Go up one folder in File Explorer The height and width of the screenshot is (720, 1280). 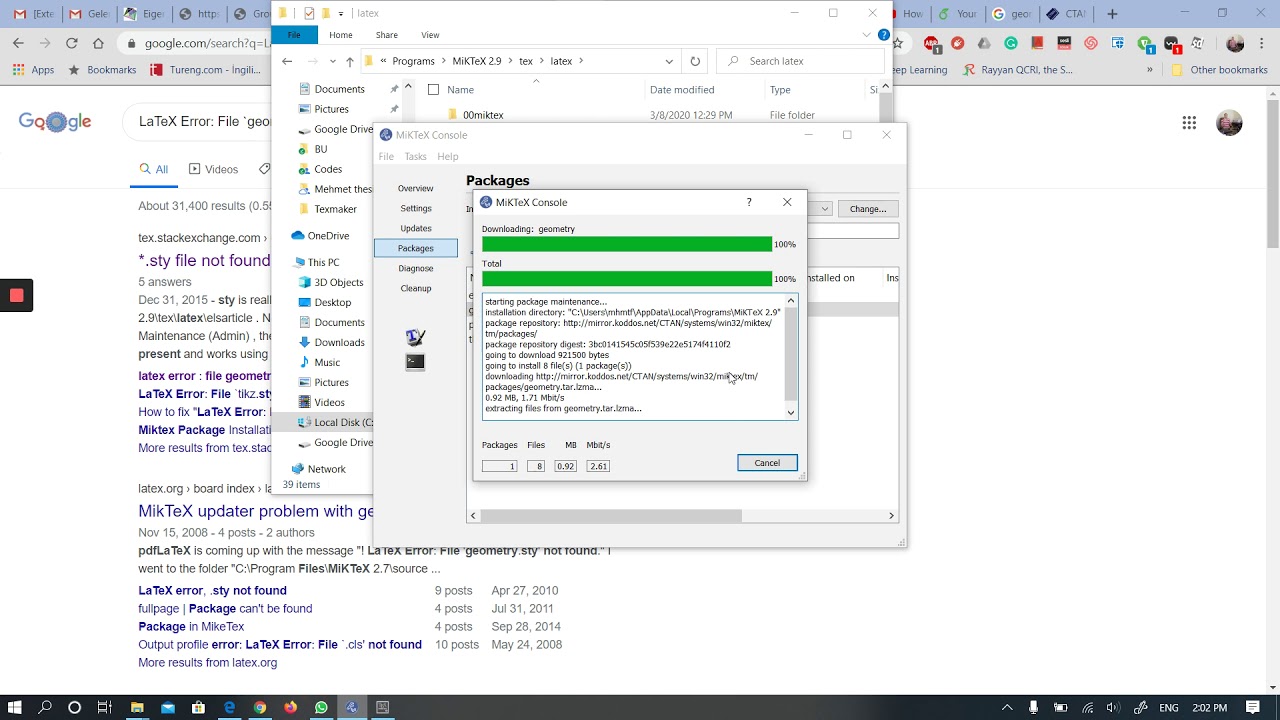click(x=349, y=61)
